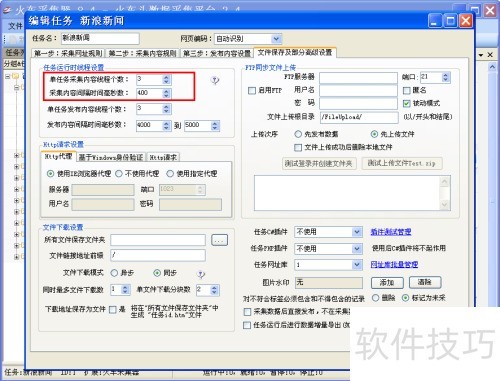Choose 异步 file download mode
Image resolution: width=500 pixels, height=381 pixels.
pyautogui.click(x=114, y=273)
